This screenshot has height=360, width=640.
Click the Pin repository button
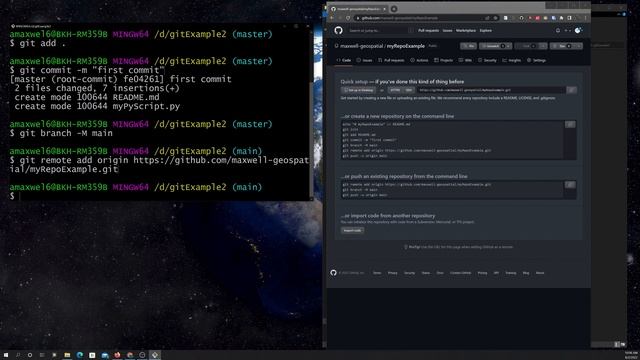point(469,46)
